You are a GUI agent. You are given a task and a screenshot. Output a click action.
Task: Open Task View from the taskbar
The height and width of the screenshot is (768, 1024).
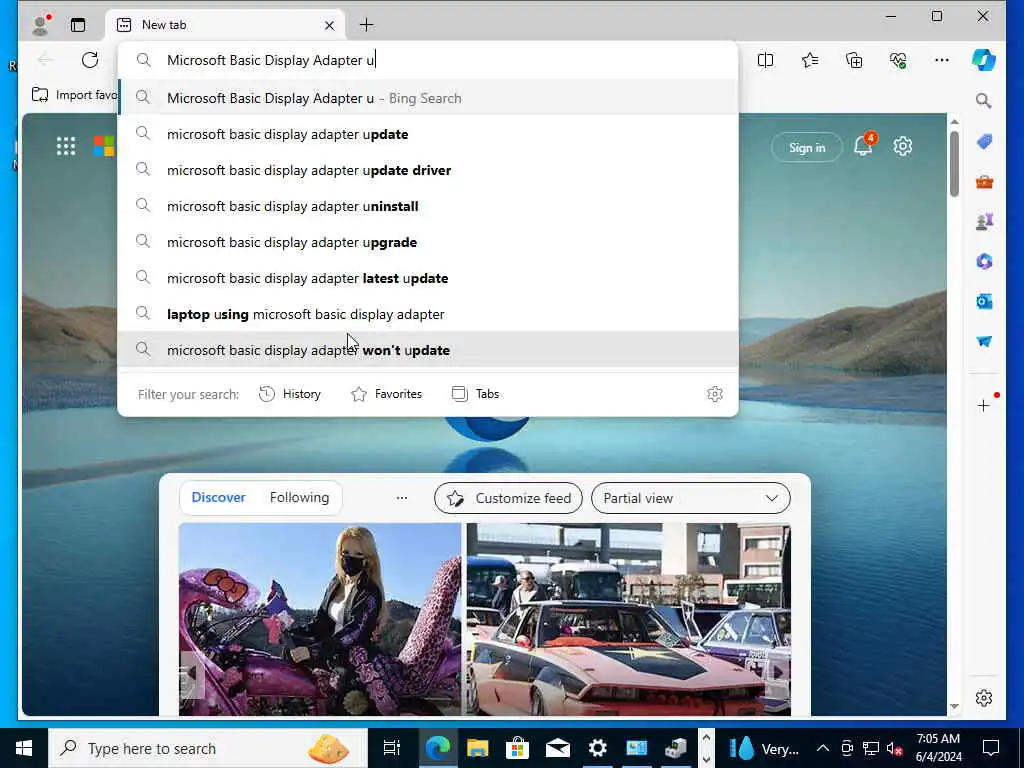pos(392,748)
